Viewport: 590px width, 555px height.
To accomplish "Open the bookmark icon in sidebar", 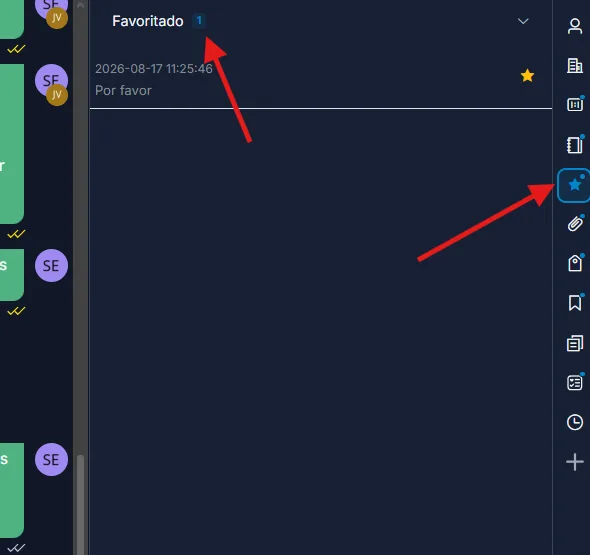I will click(x=575, y=303).
